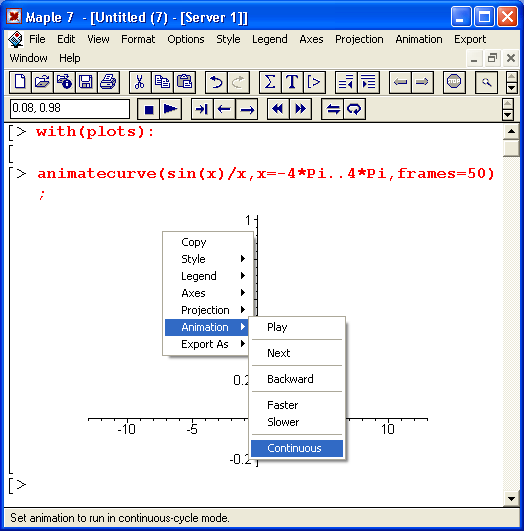Viewport: 524px width, 531px height.
Task: Click the Stop animation square button
Action: 148,109
